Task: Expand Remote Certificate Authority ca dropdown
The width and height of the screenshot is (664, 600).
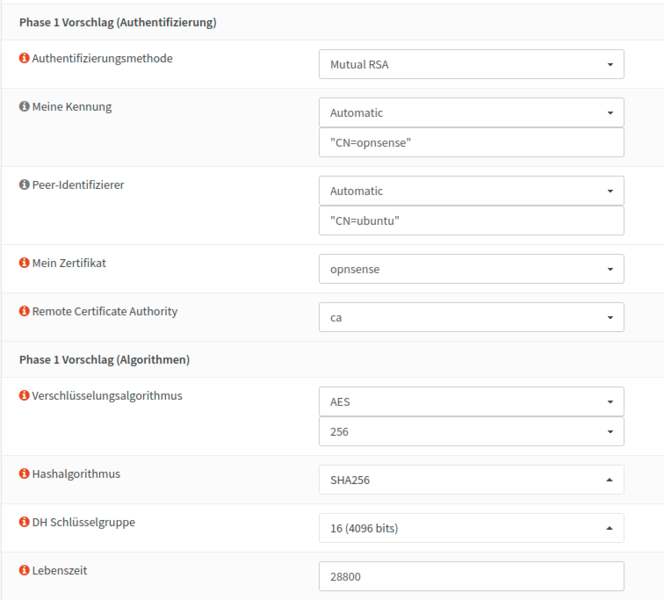Action: pyautogui.click(x=471, y=317)
